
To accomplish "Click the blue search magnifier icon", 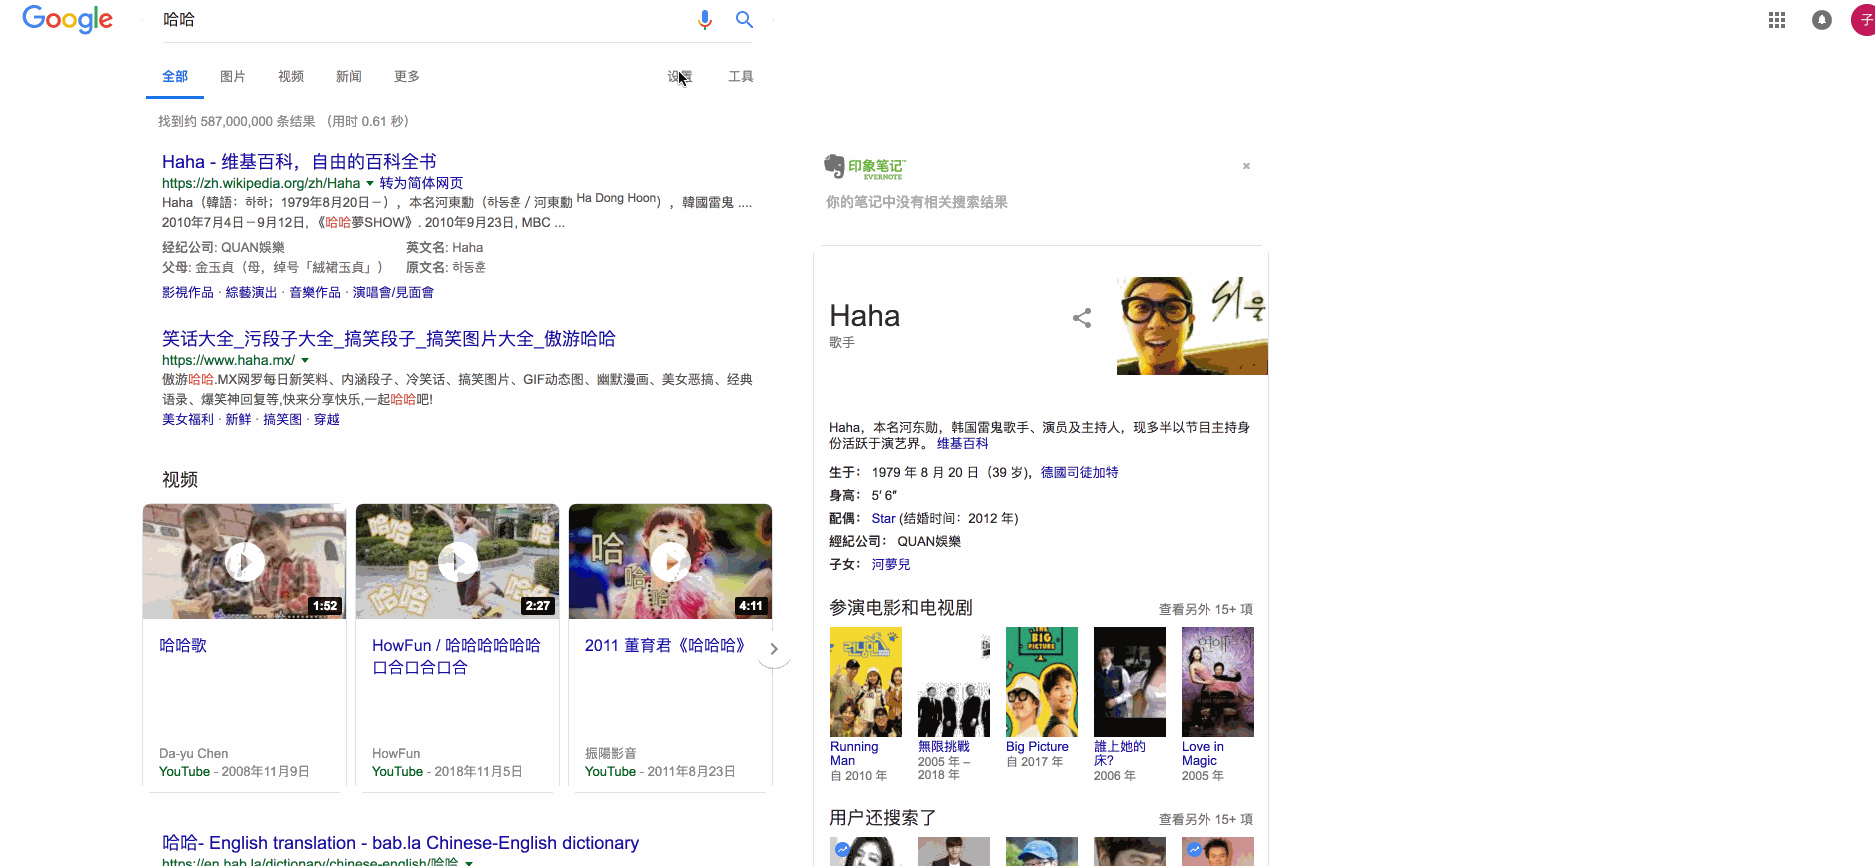I will pyautogui.click(x=744, y=19).
